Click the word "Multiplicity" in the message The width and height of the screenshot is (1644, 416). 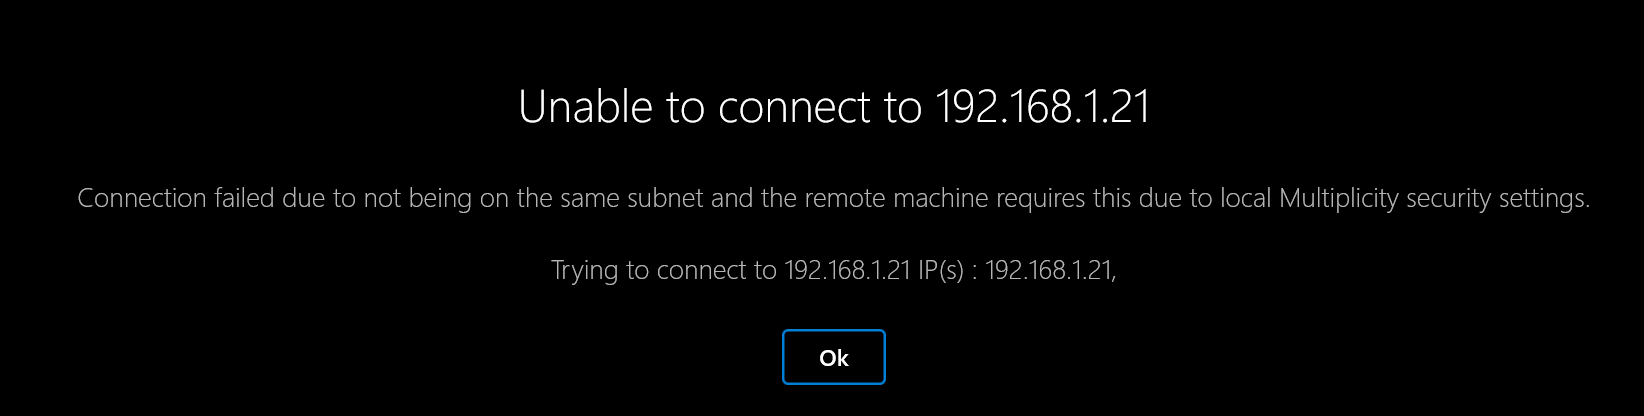click(1339, 198)
